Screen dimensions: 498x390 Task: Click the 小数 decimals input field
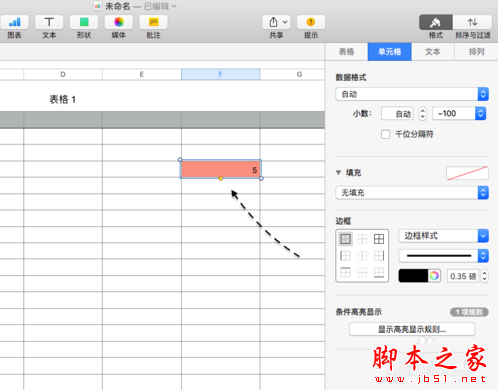[x=397, y=113]
